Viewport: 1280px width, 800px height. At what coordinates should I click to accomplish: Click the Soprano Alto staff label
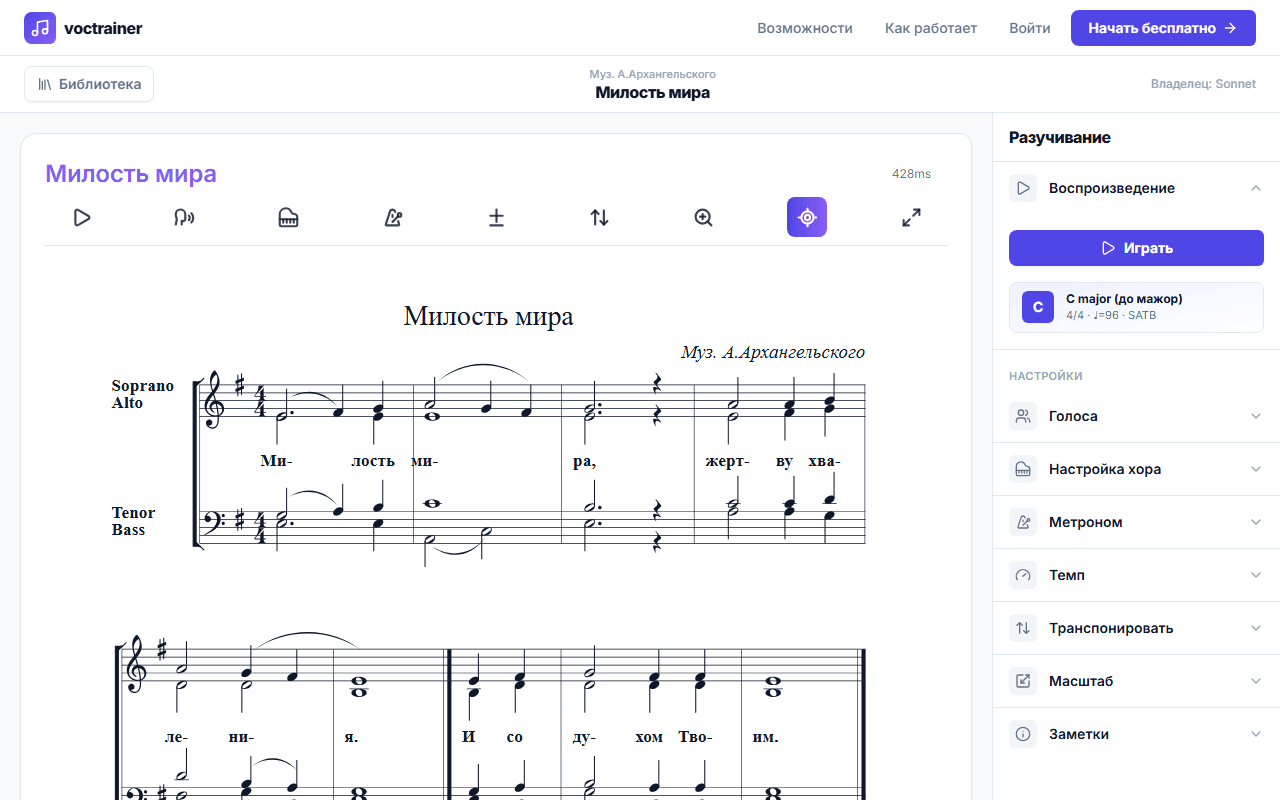point(143,394)
